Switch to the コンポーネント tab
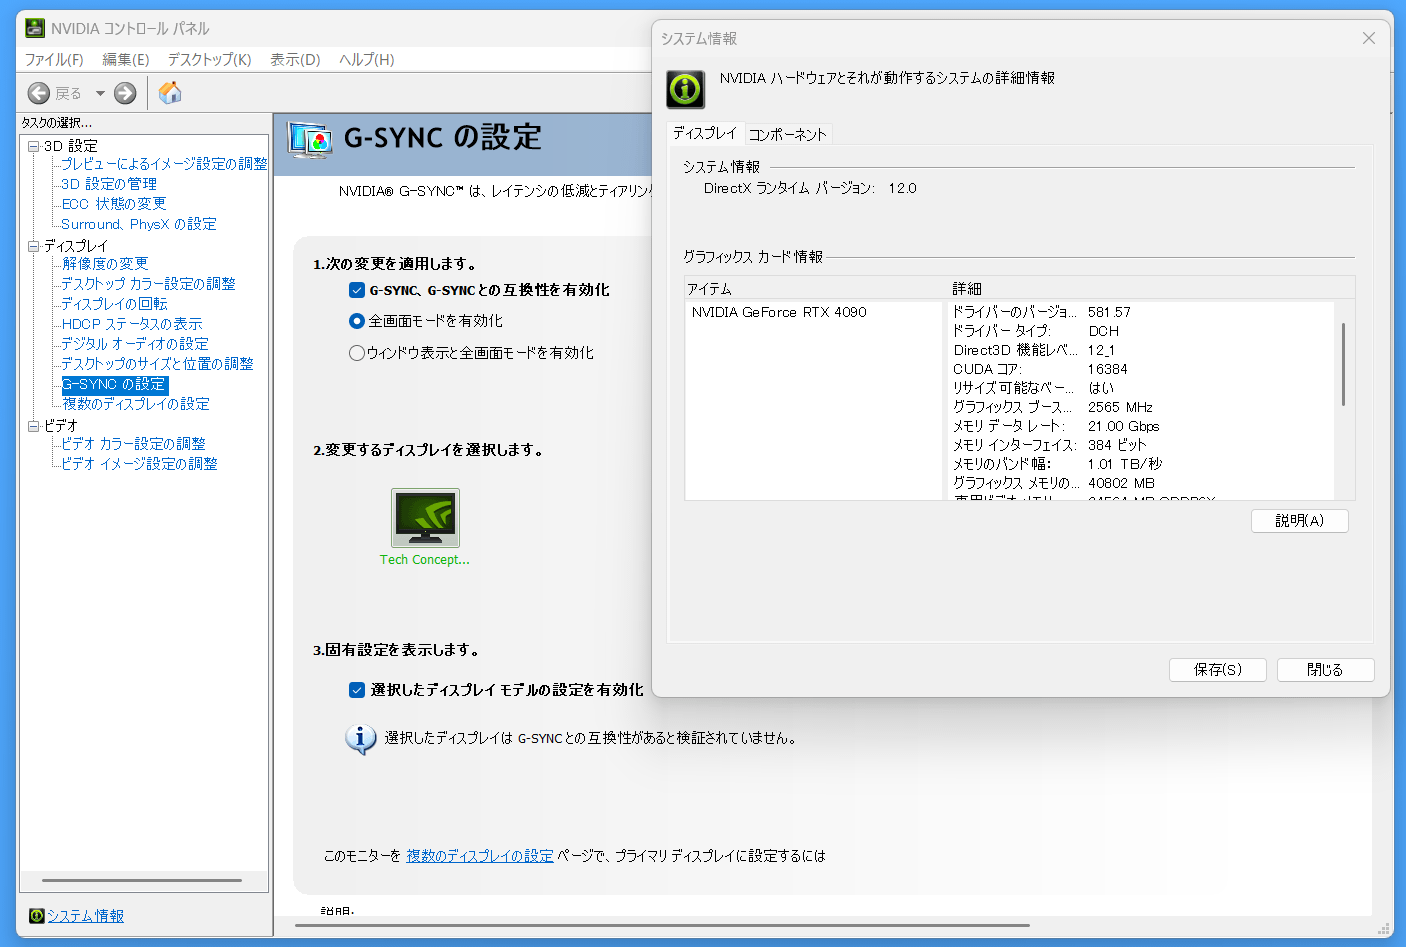The height and width of the screenshot is (947, 1406). [788, 134]
